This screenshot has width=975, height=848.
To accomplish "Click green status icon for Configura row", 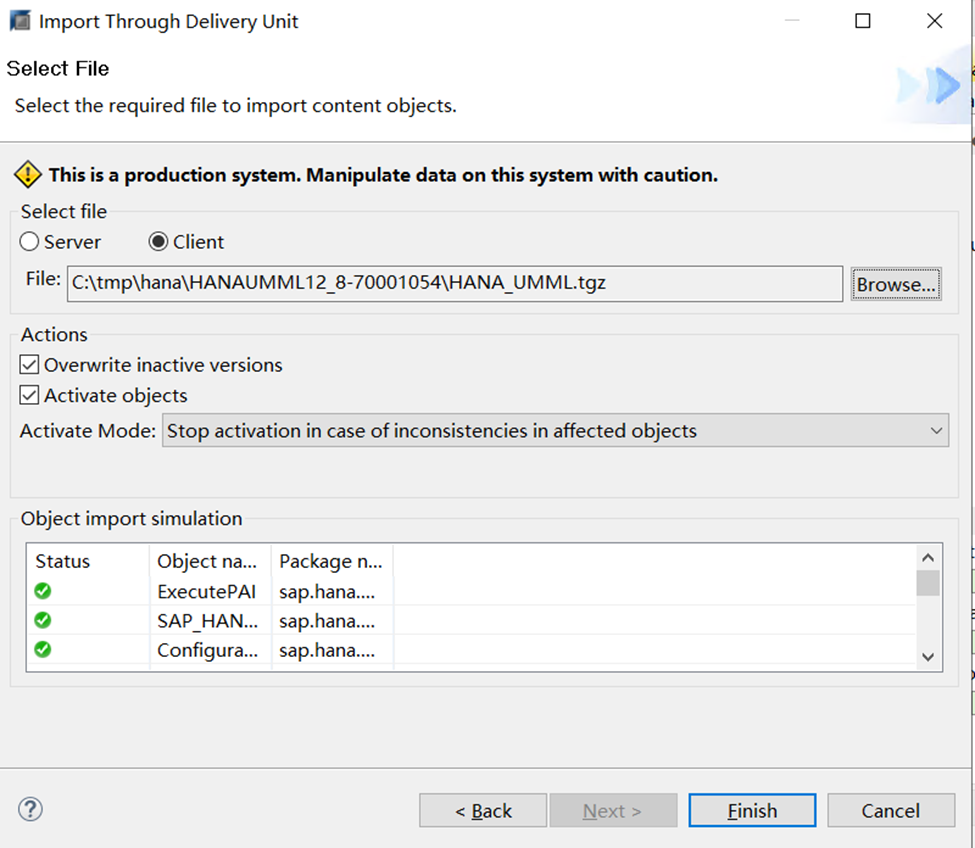I will click(x=43, y=649).
